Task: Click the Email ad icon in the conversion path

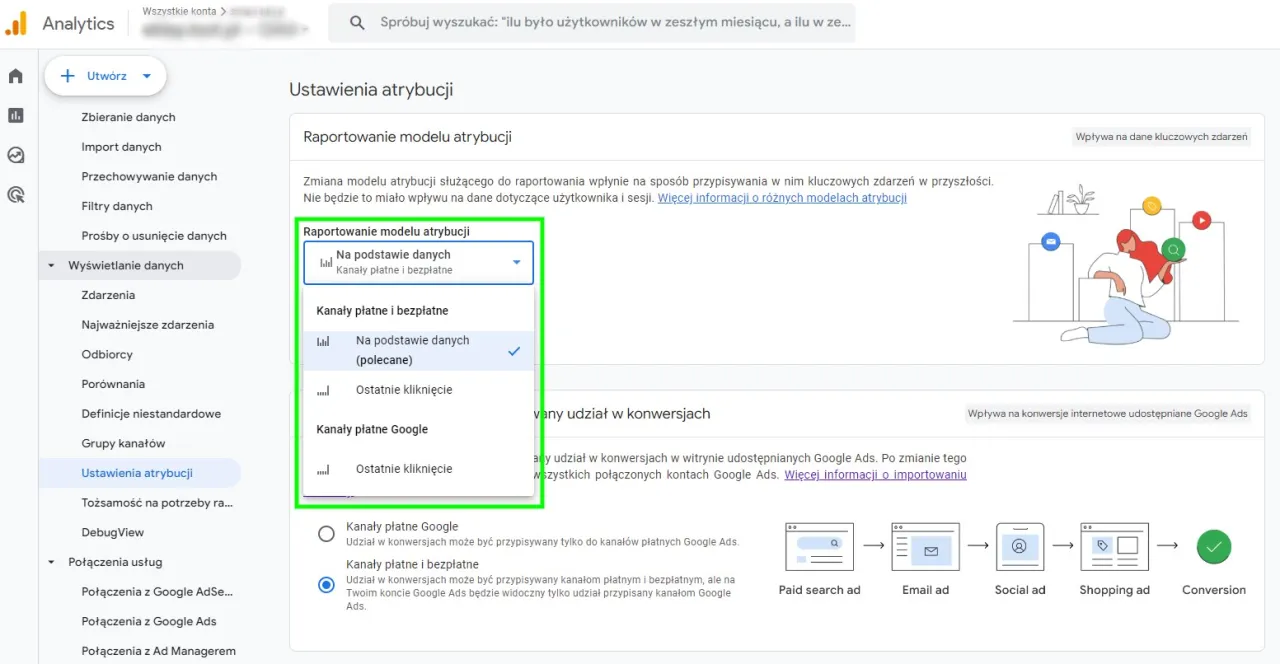Action: pos(924,547)
